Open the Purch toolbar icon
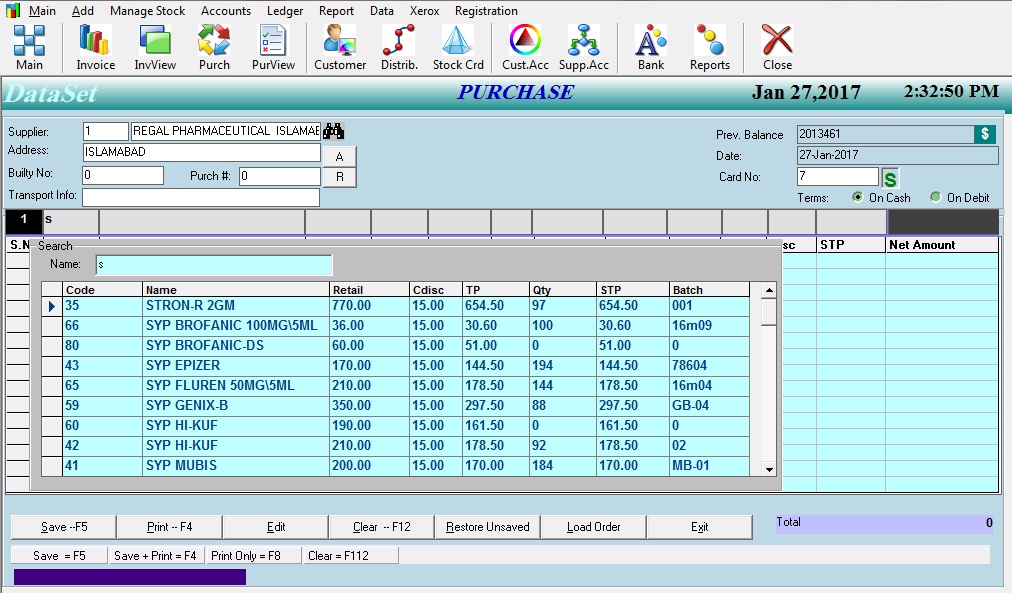 tap(214, 47)
